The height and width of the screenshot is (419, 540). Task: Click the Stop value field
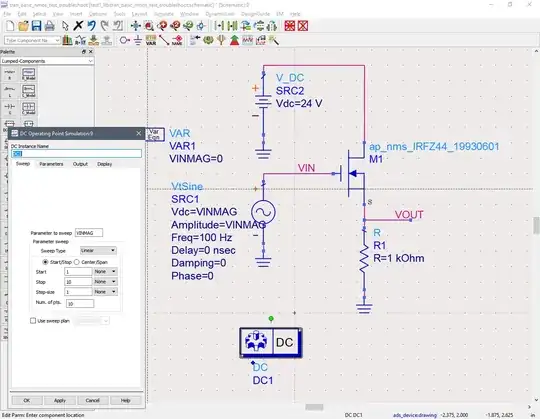click(x=78, y=282)
